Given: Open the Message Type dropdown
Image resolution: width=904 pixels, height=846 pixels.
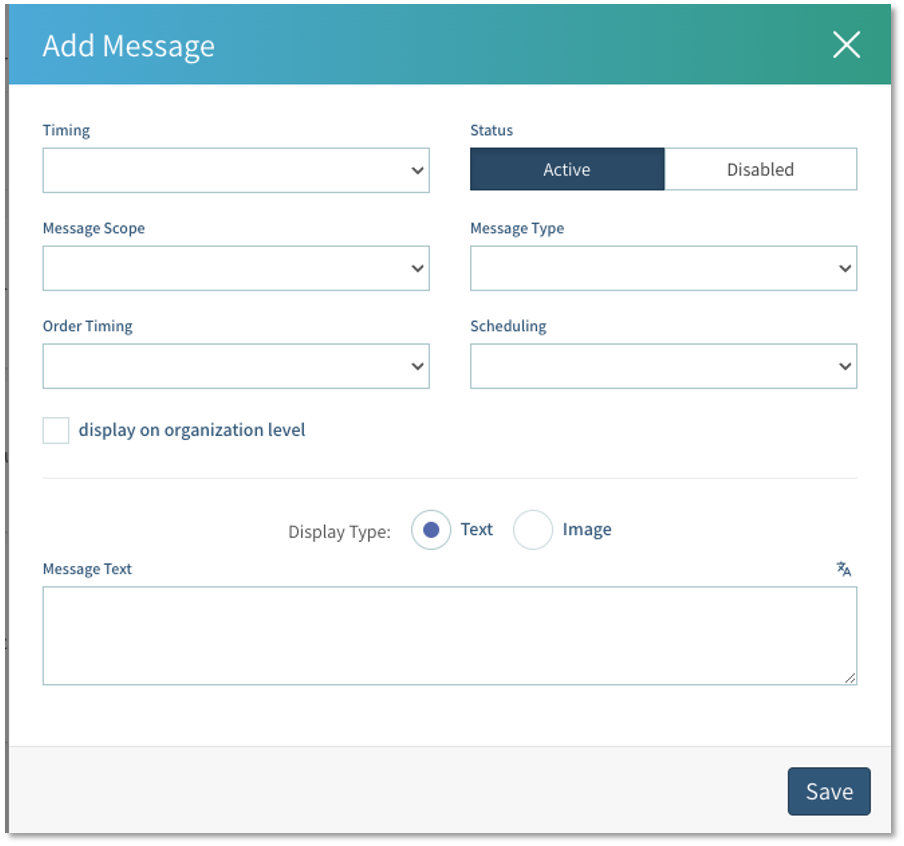Looking at the screenshot, I should pyautogui.click(x=663, y=268).
